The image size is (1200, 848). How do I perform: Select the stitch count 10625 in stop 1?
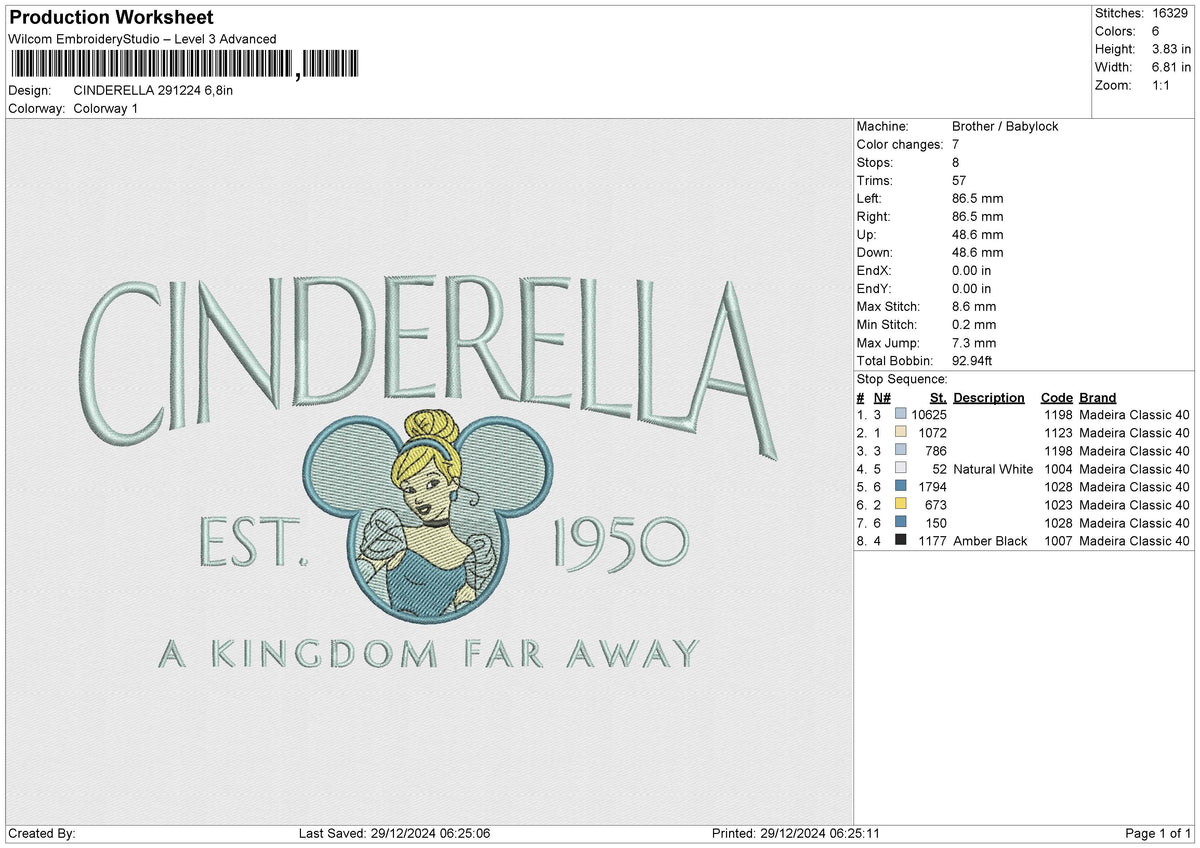[x=929, y=414]
